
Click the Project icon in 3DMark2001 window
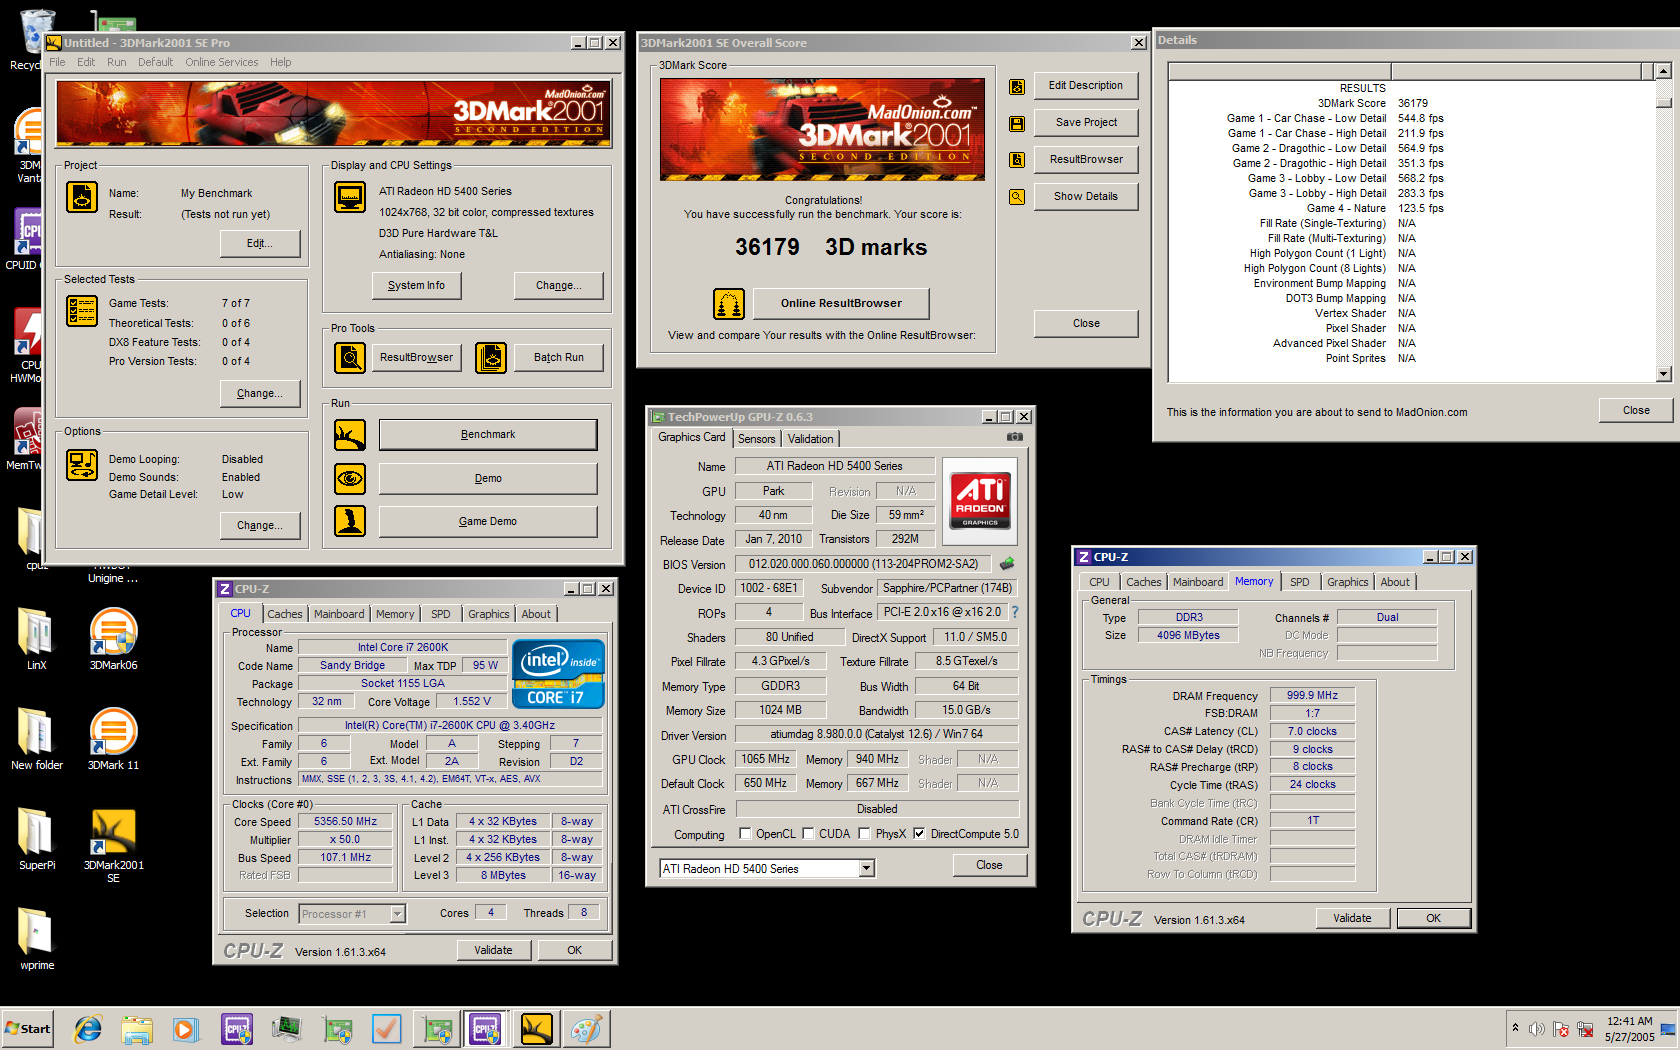coord(82,197)
